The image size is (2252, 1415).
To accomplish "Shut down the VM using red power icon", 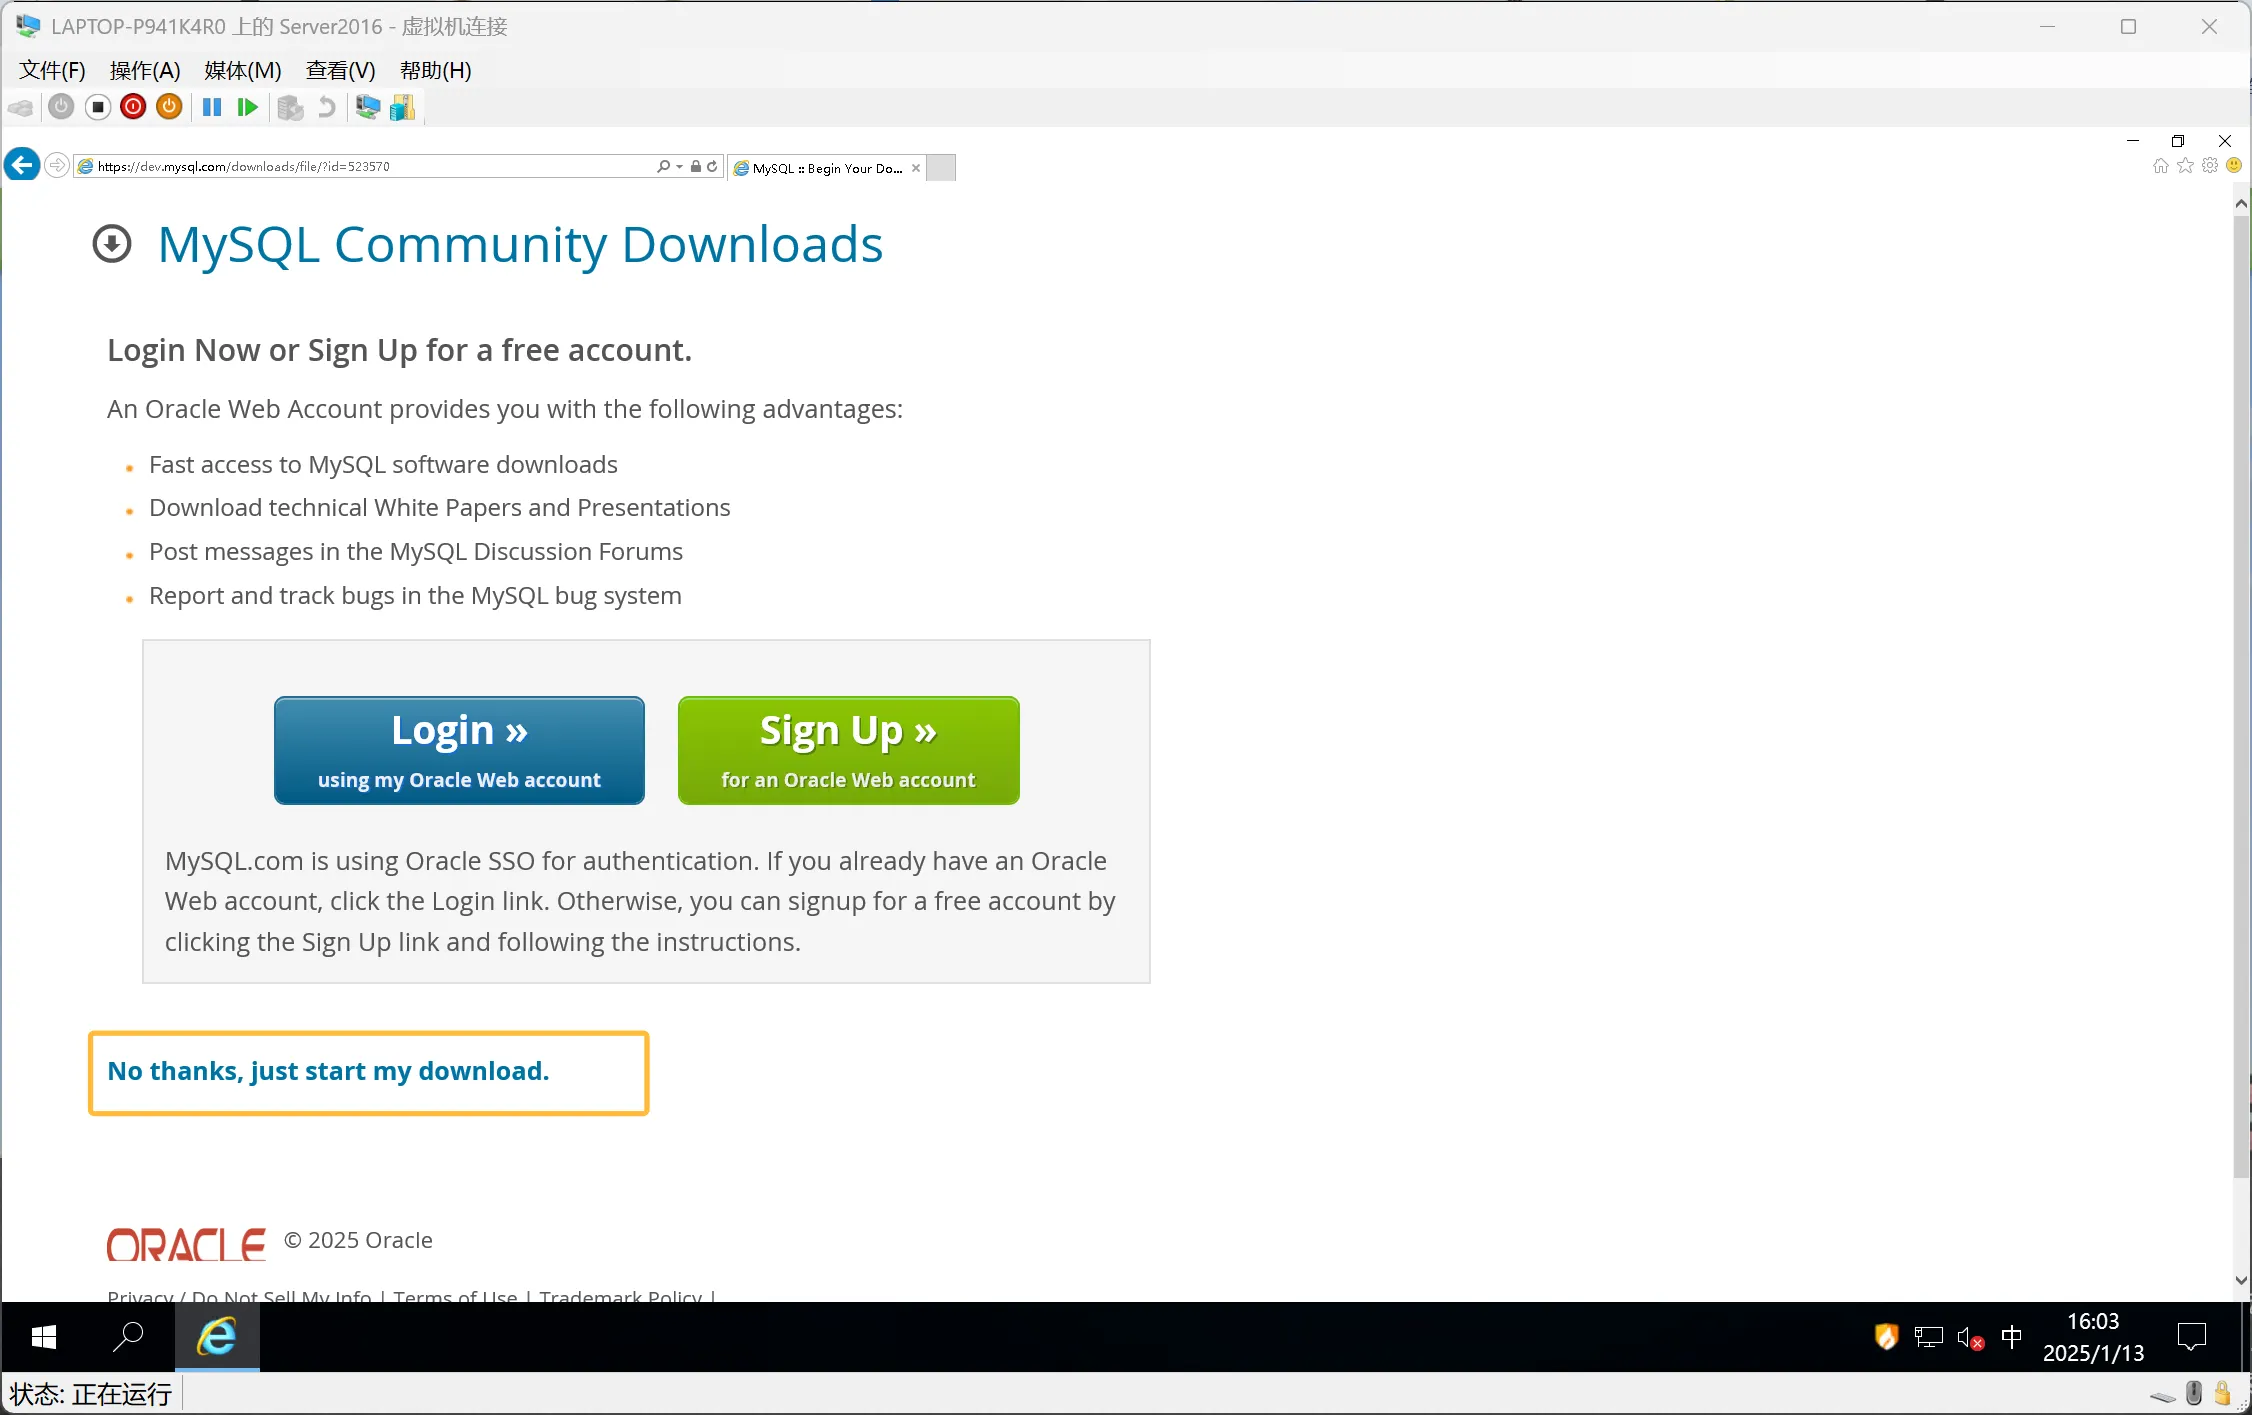I will point(133,107).
